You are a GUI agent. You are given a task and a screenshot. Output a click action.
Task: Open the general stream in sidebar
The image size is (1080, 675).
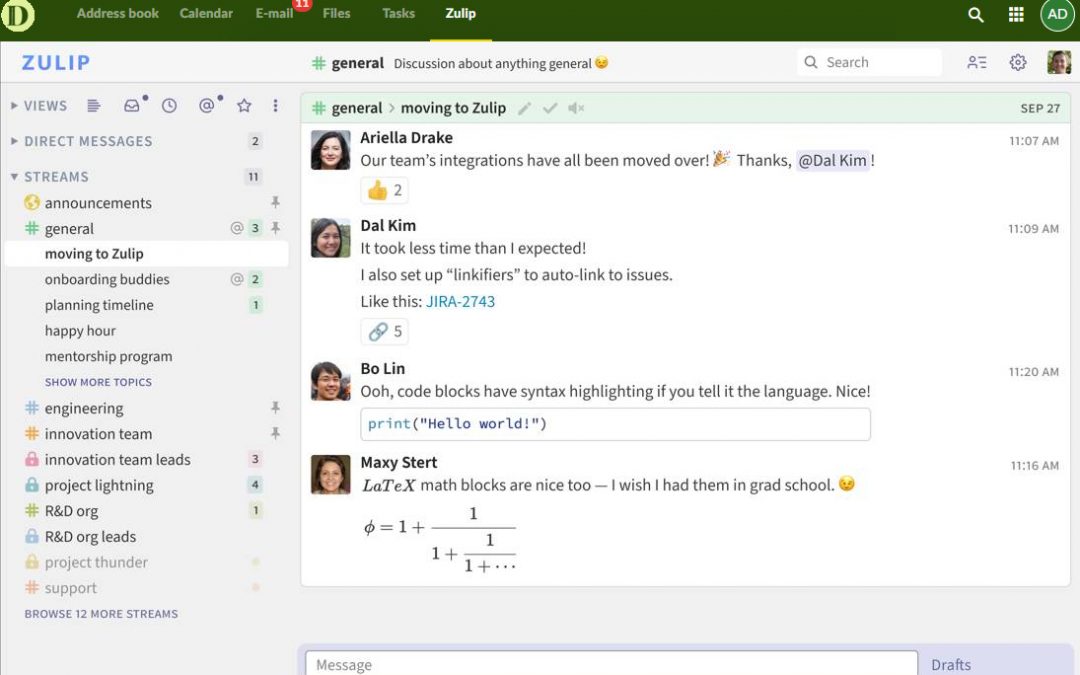click(x=69, y=229)
